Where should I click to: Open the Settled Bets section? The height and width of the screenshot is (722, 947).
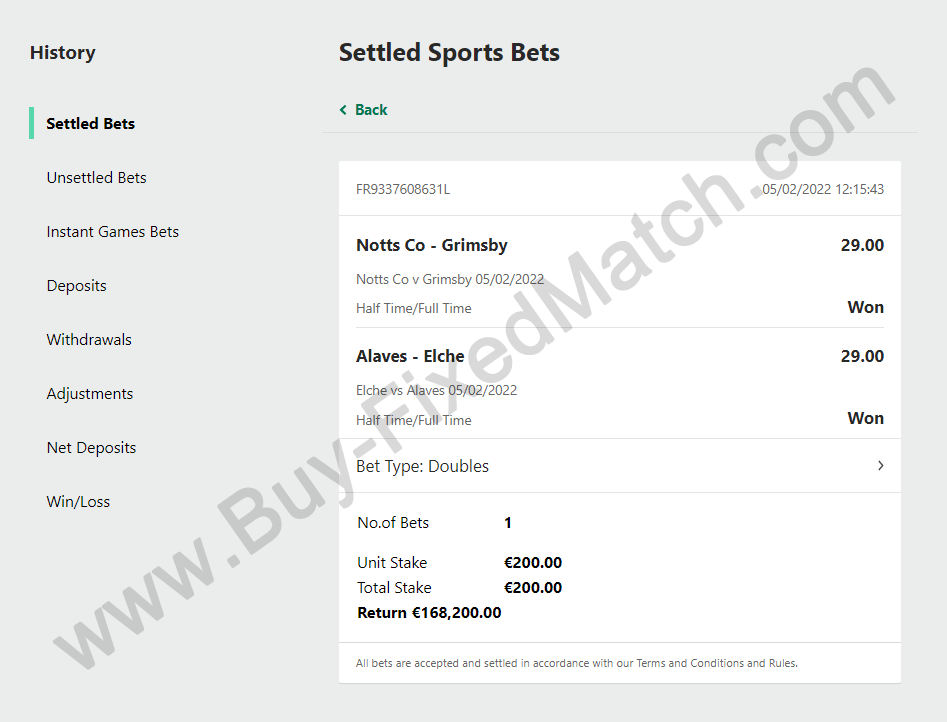[x=91, y=123]
